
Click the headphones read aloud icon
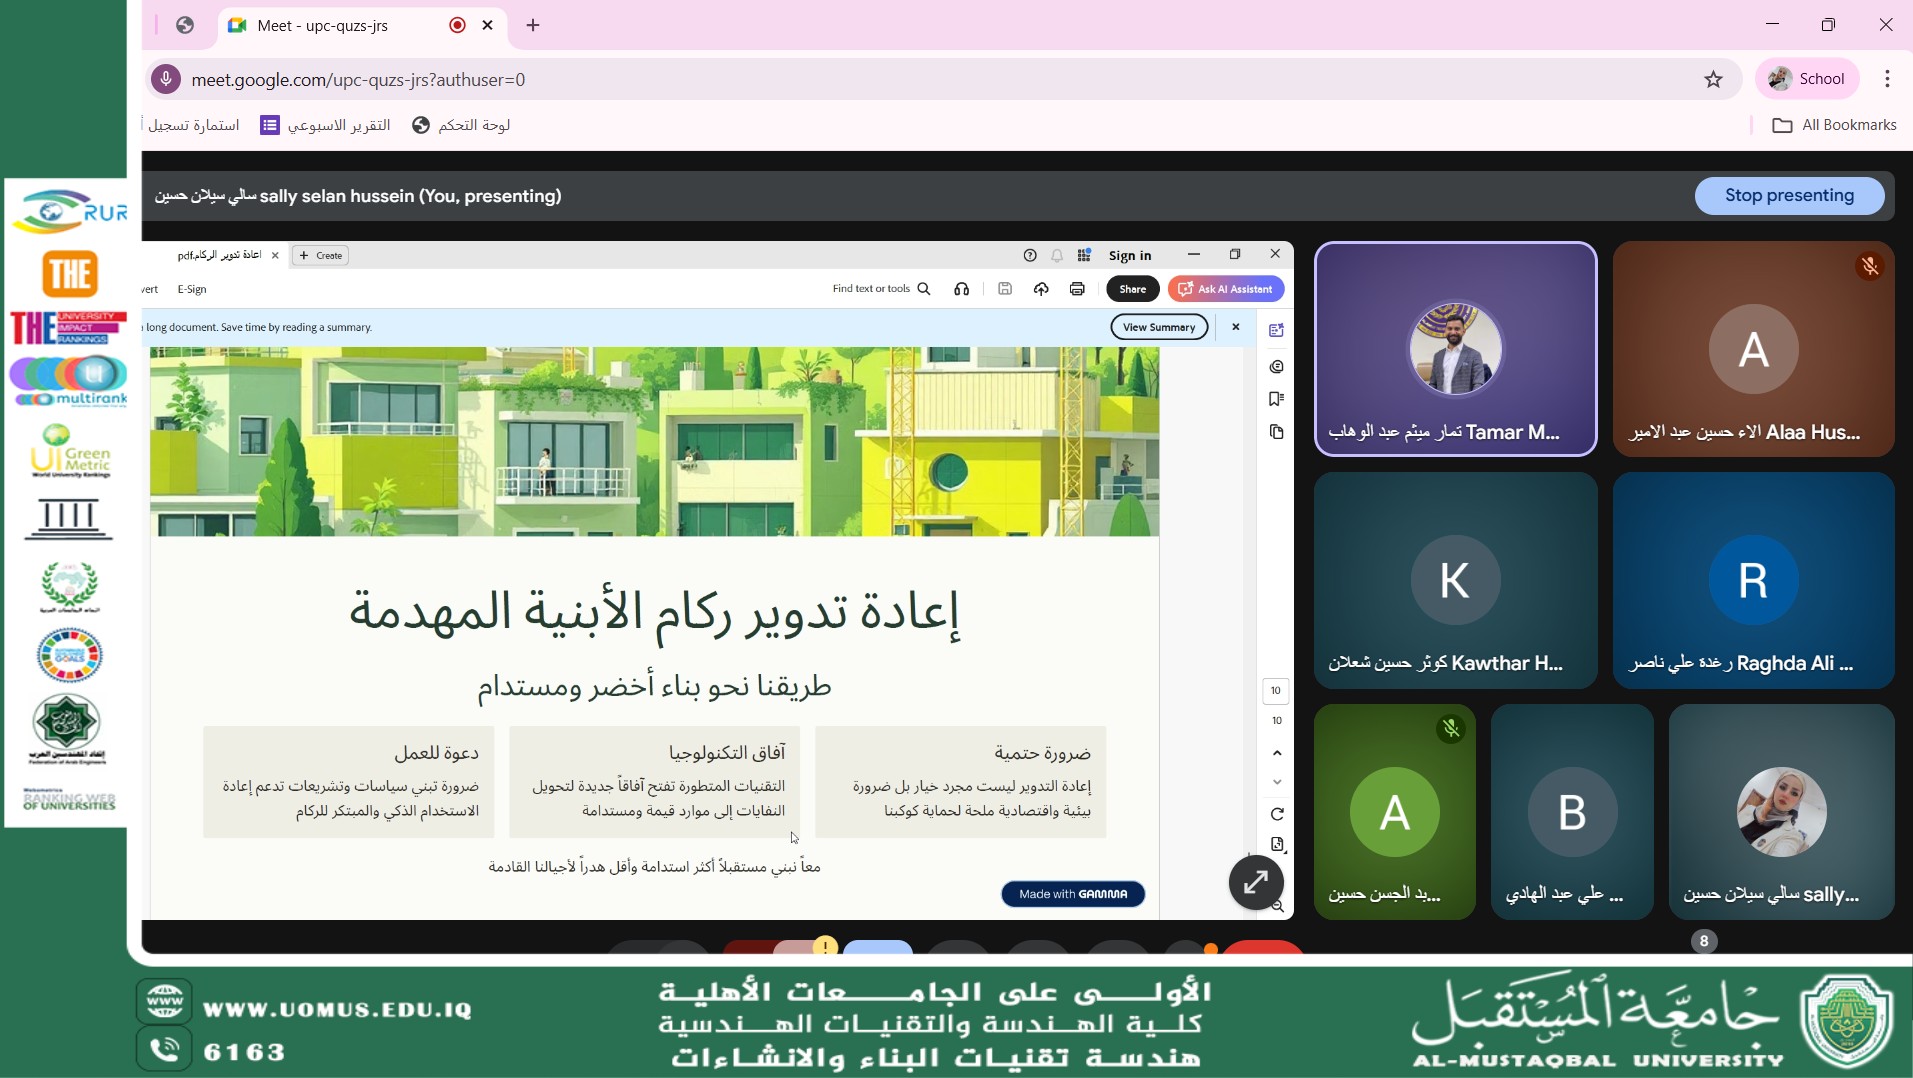click(x=961, y=289)
